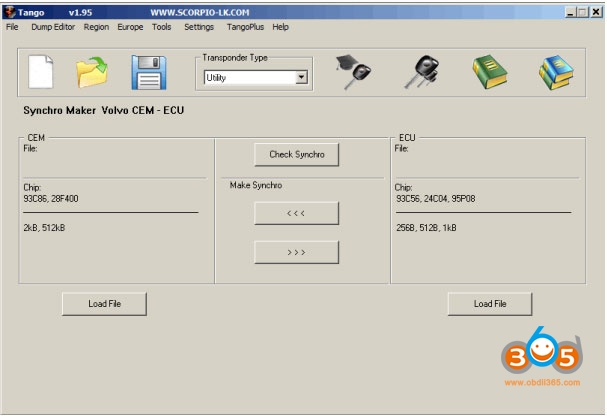Screen dimensions: 607x418
Task: Click the key with keyring icon
Action: click(422, 72)
